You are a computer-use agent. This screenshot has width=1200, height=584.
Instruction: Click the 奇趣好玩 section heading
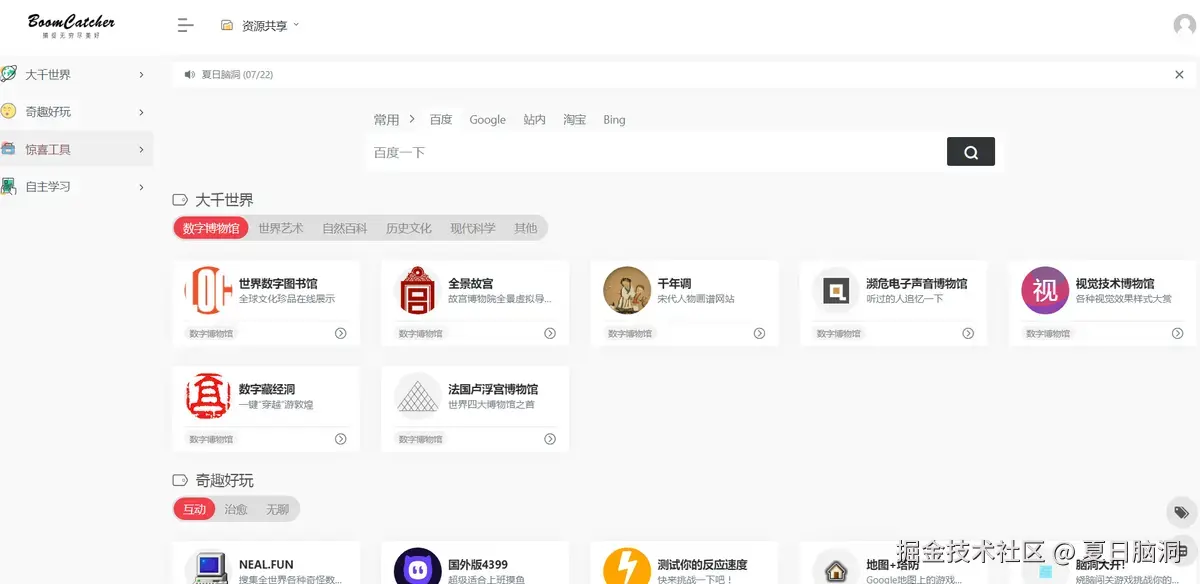(x=224, y=481)
